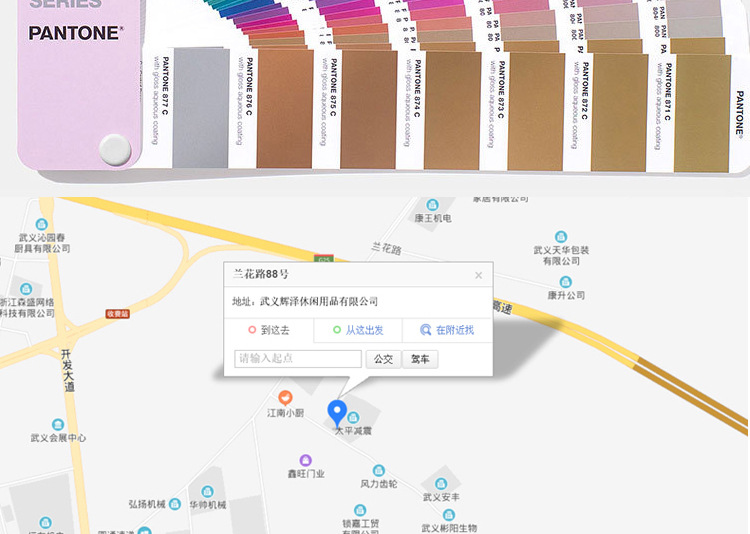
Task: Click the 太平减震 building icon
Action: 353,417
